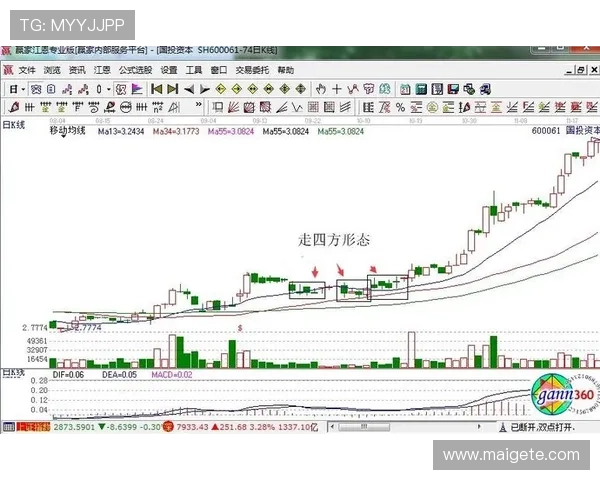Click the red floppy disk save icon
The width and height of the screenshot is (600, 480).
pyautogui.click(x=453, y=90)
